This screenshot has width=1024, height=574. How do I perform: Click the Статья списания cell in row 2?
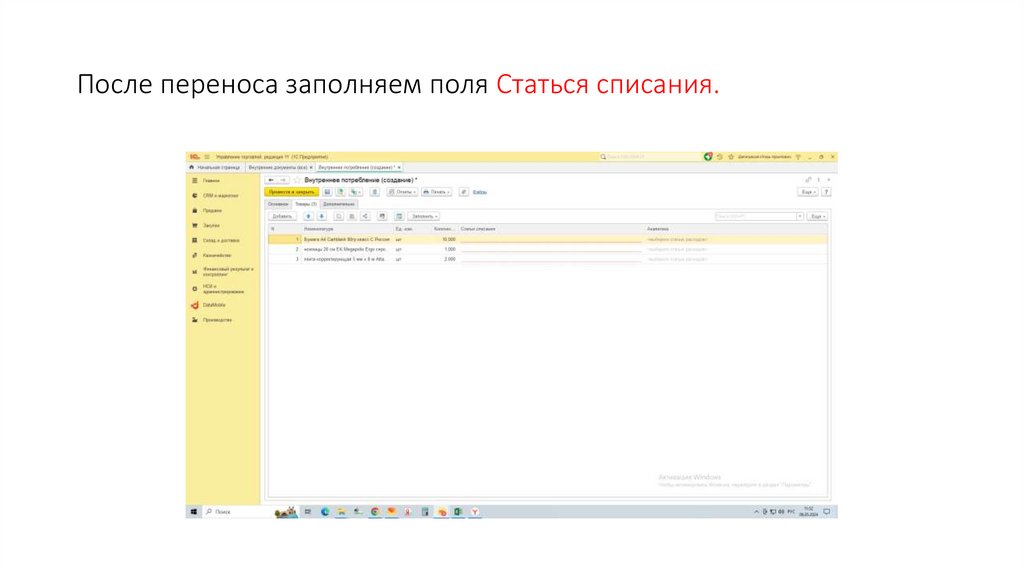tap(551, 249)
